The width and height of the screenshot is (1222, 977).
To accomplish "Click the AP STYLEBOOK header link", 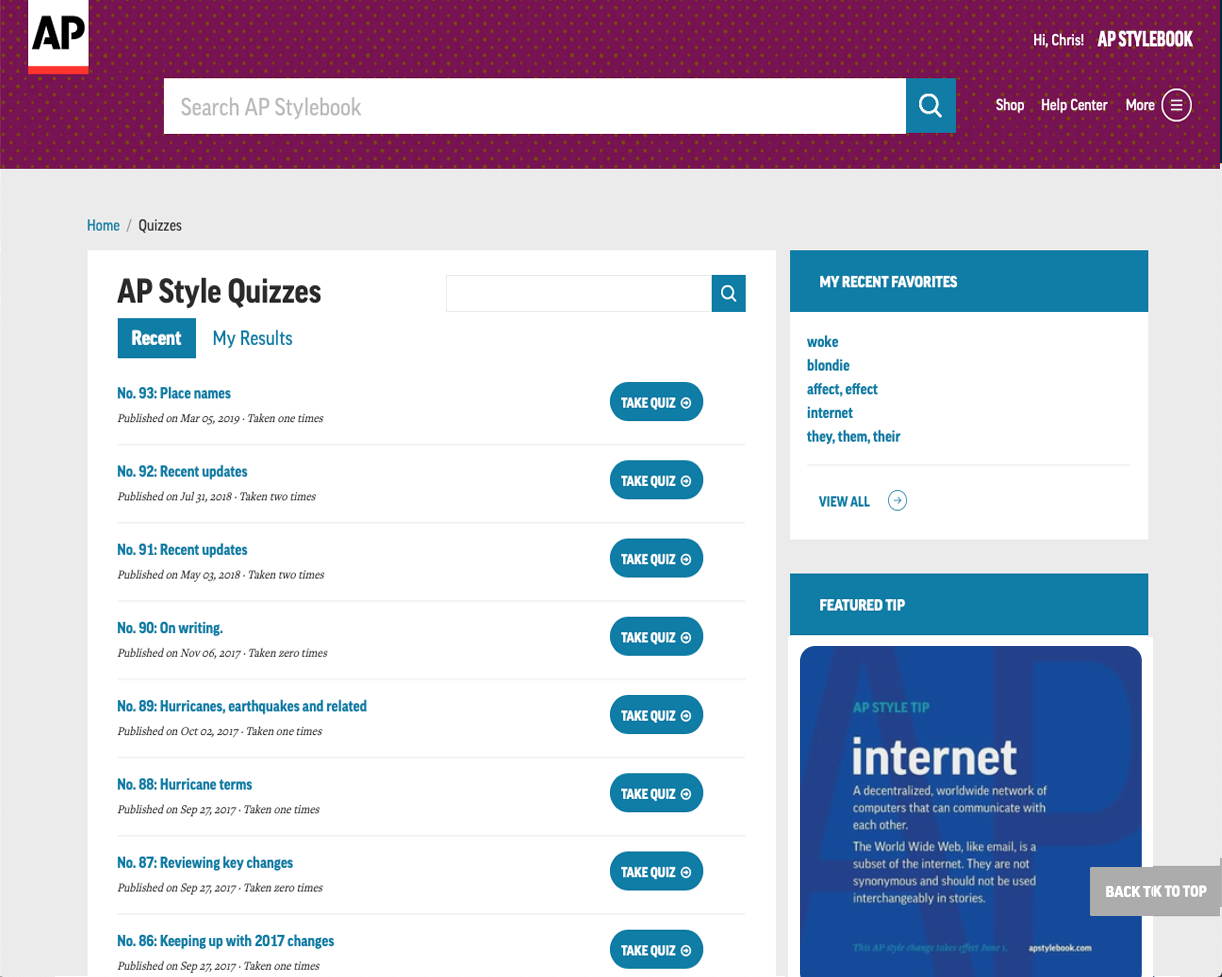I will click(x=1145, y=40).
